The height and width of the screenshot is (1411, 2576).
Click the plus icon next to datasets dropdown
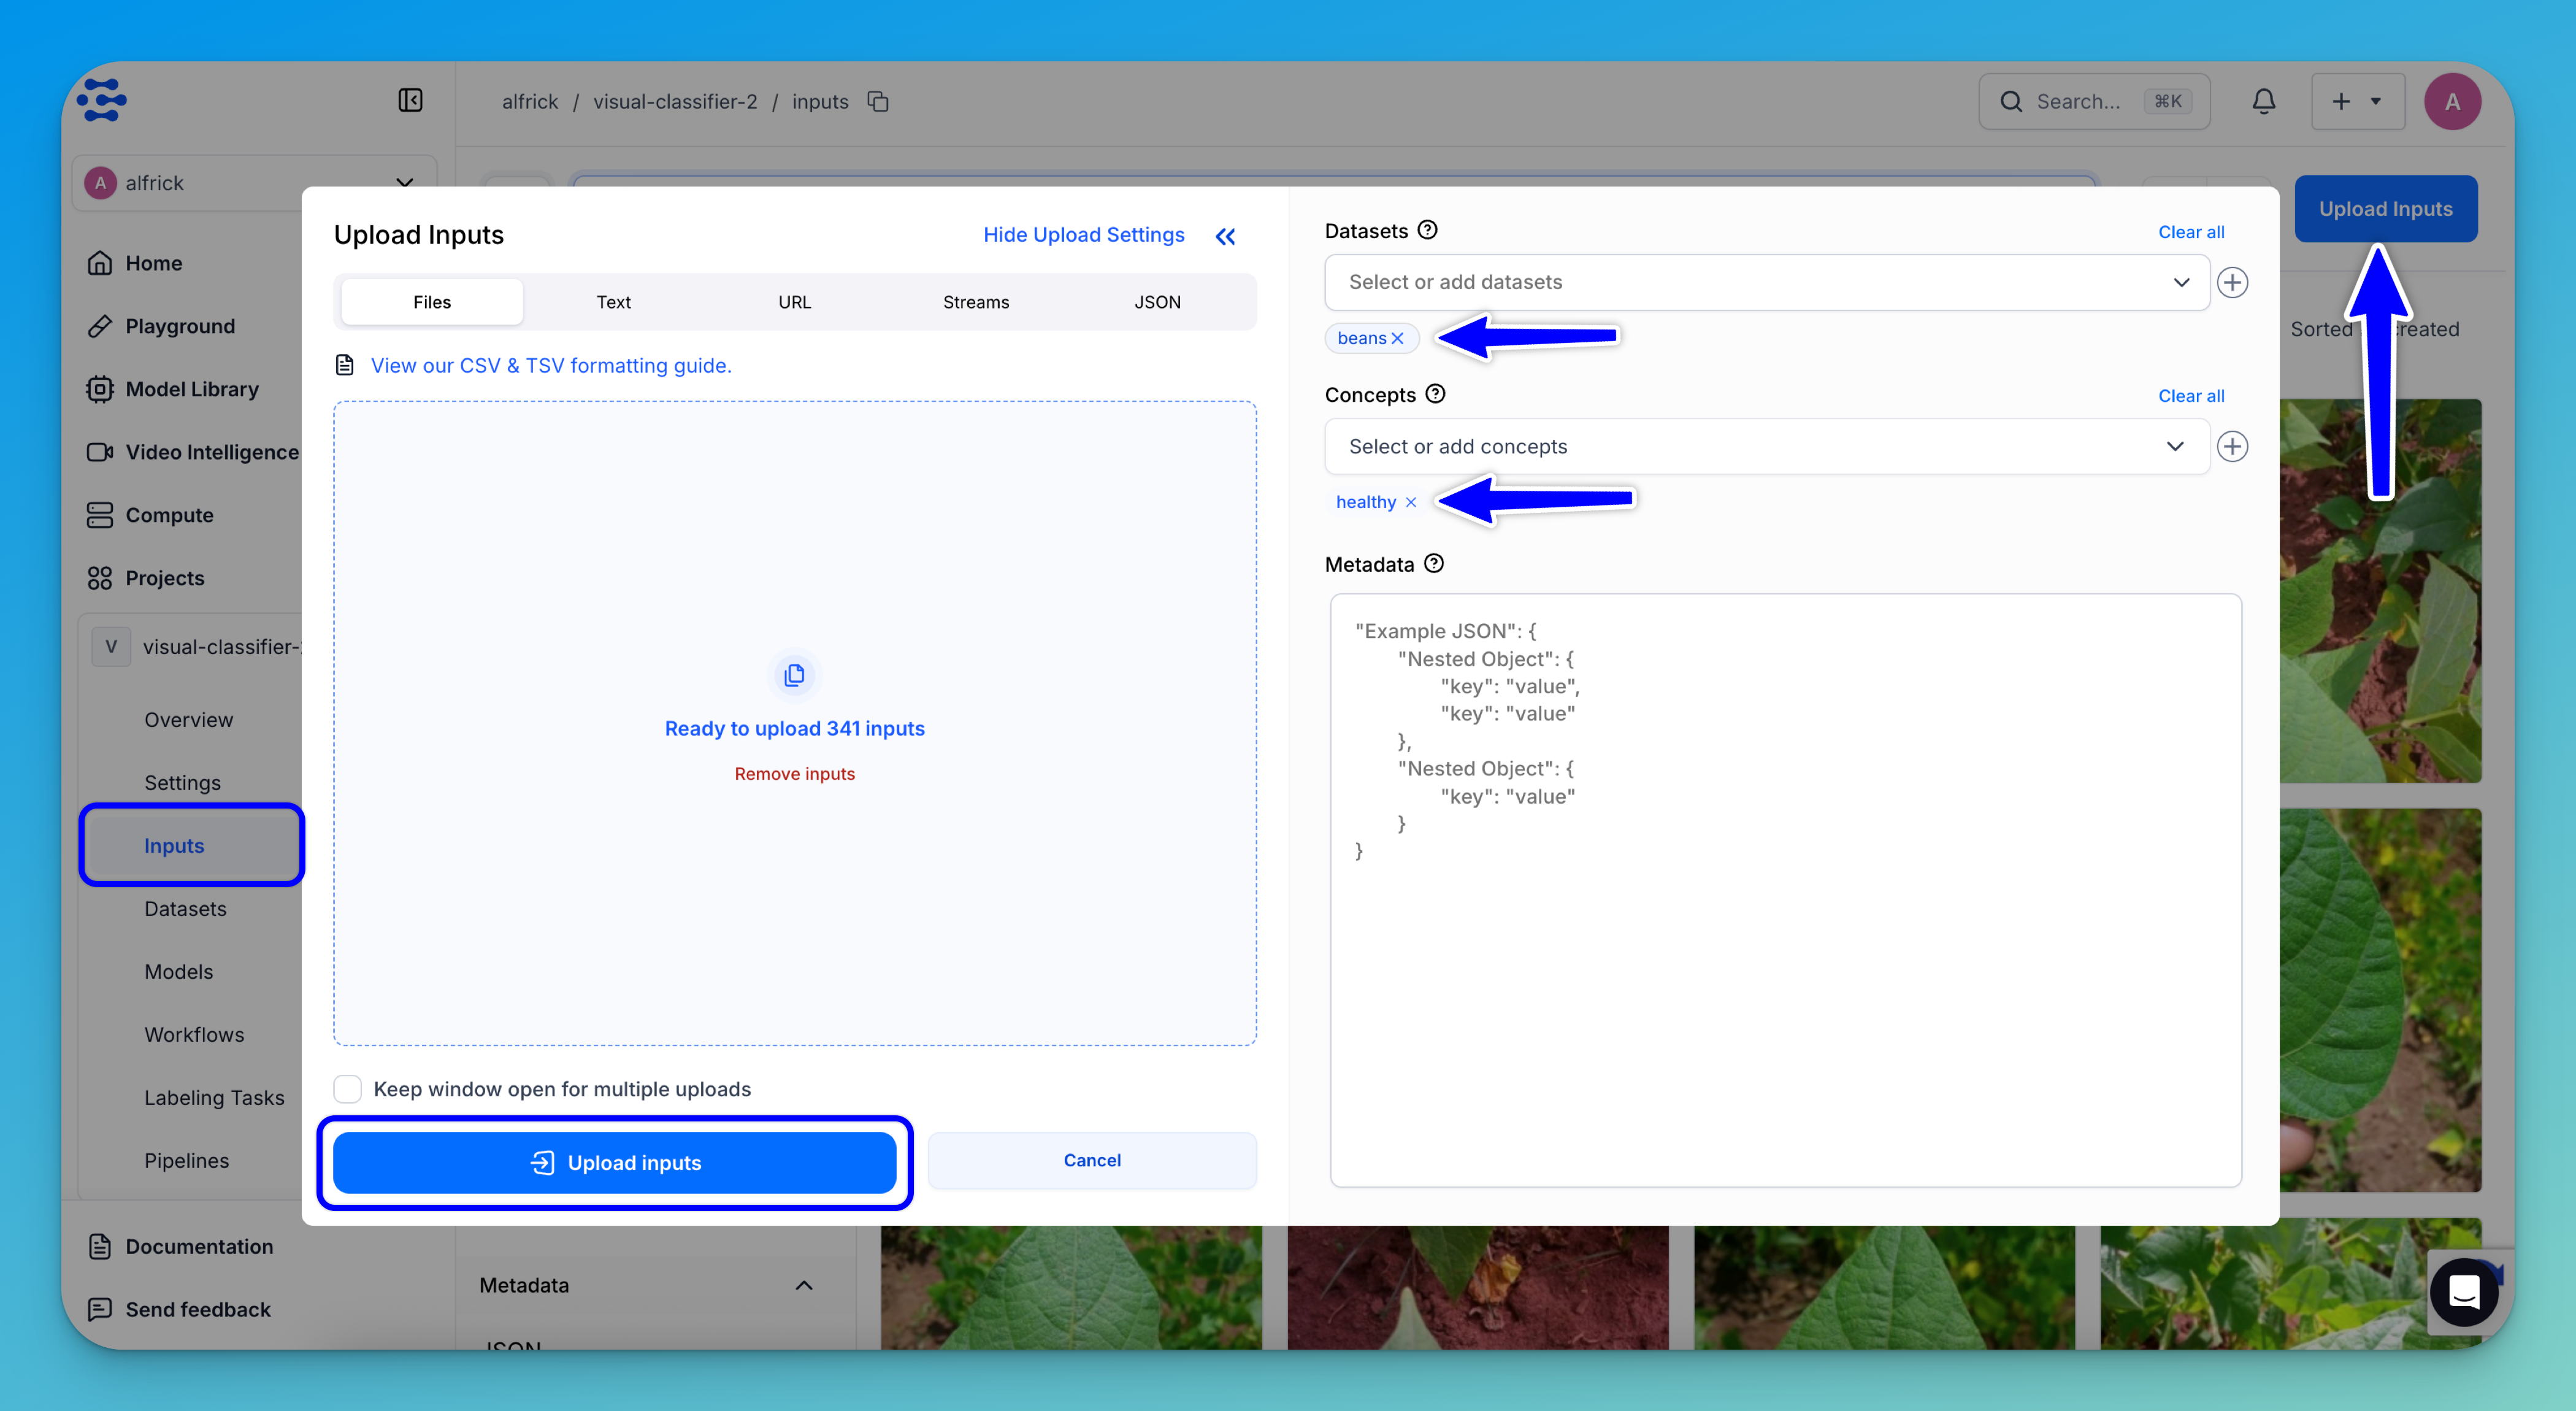click(2232, 282)
